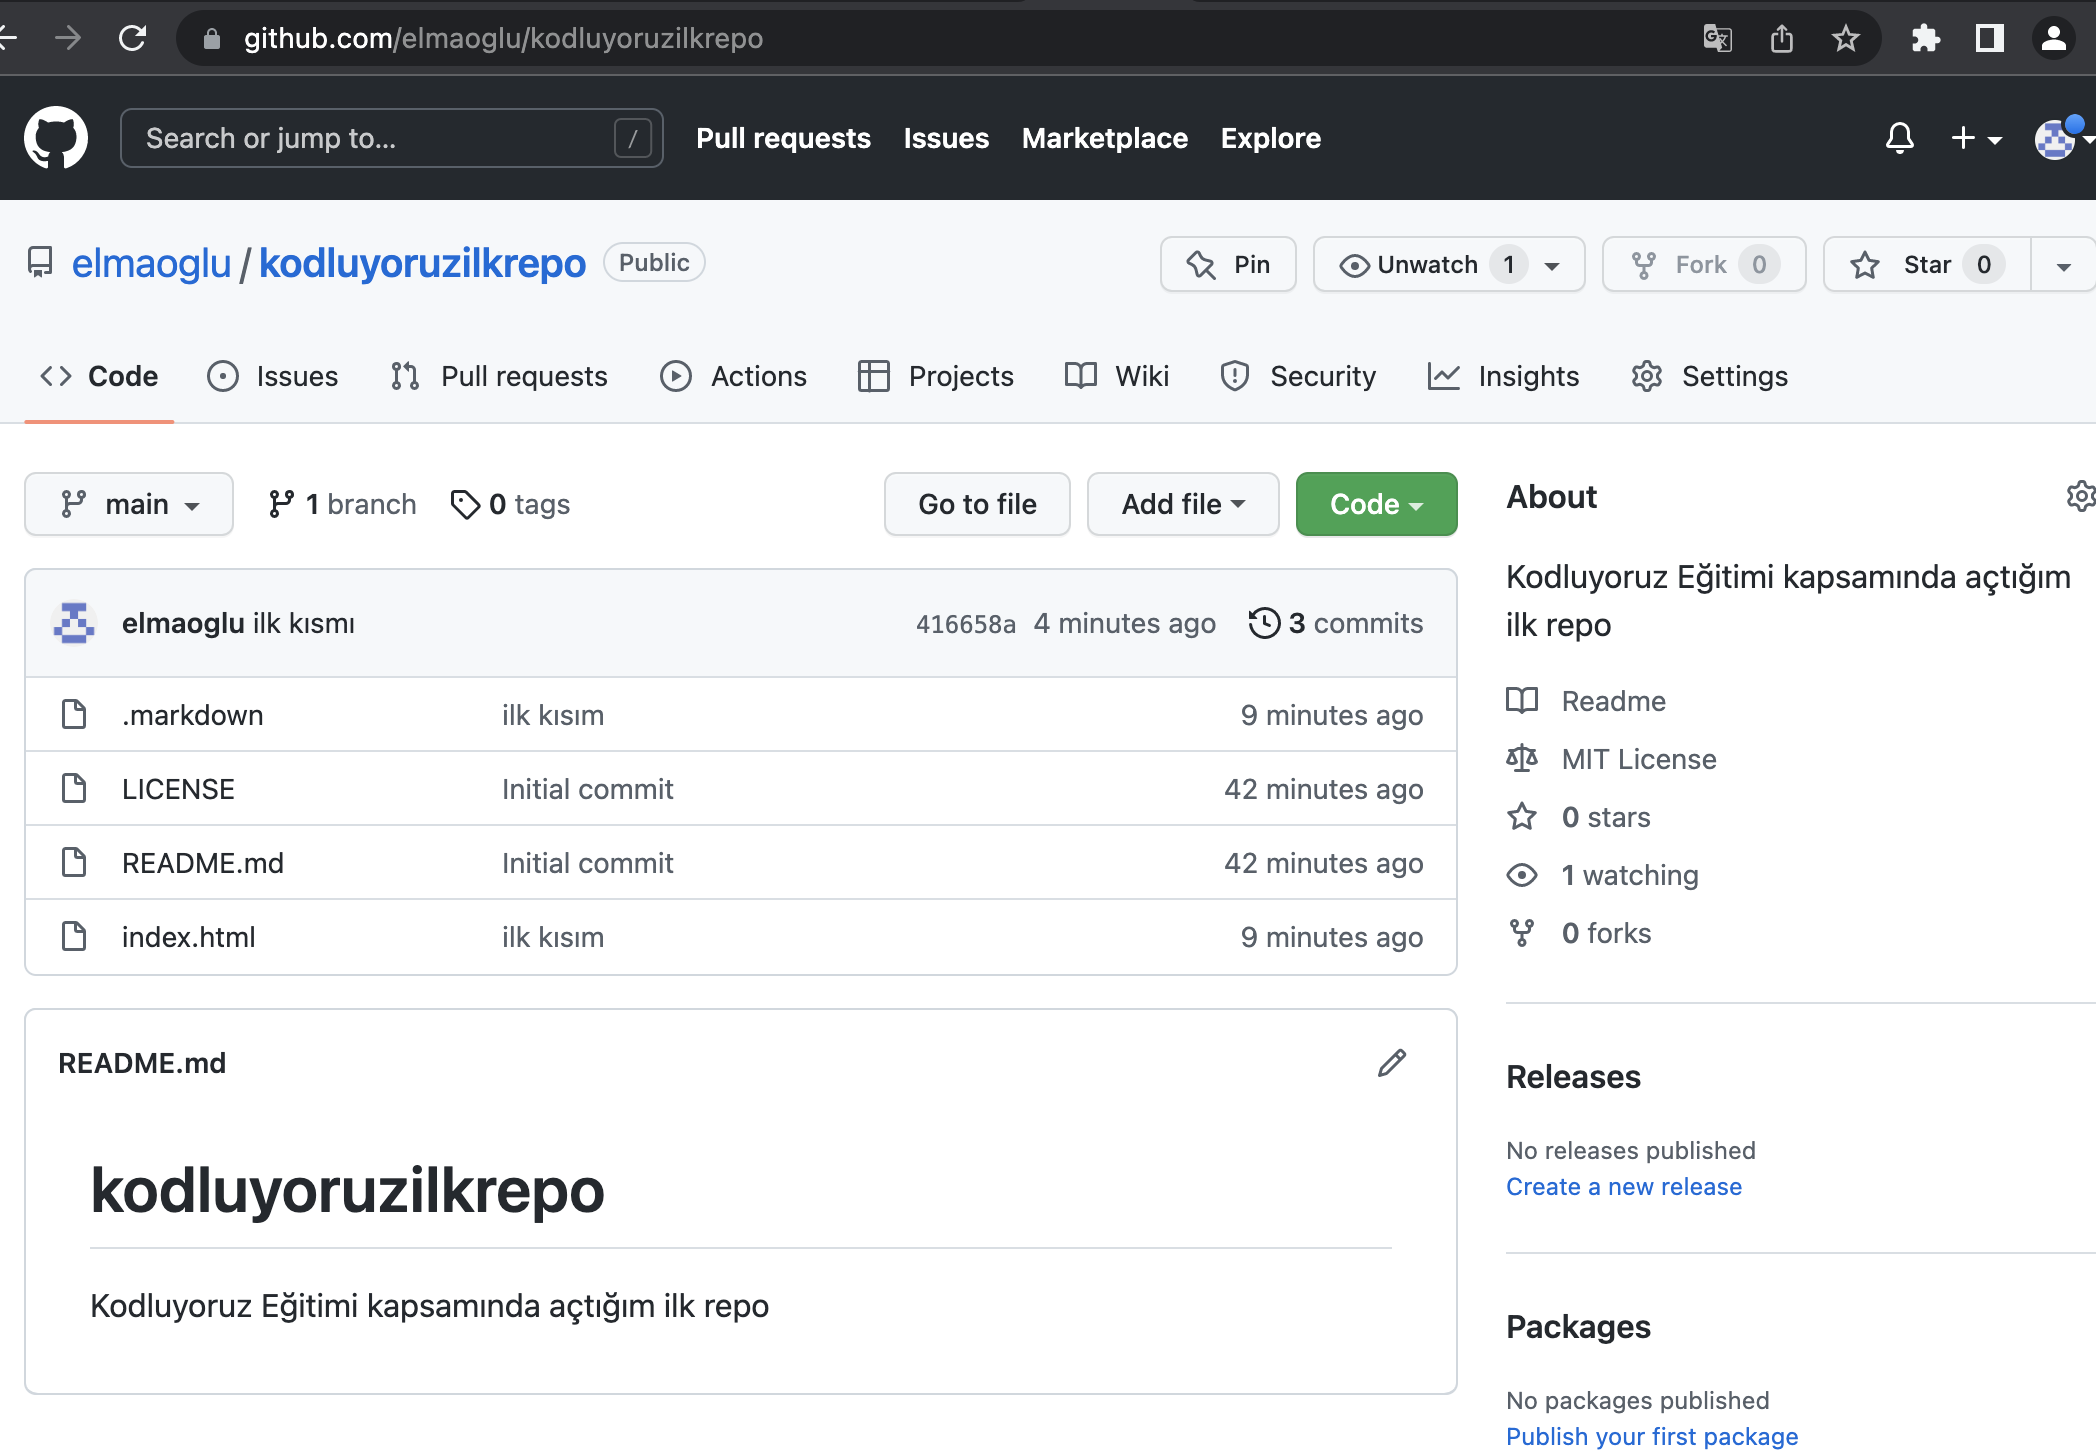
Task: Open the repository Settings tab
Action: click(x=1709, y=376)
